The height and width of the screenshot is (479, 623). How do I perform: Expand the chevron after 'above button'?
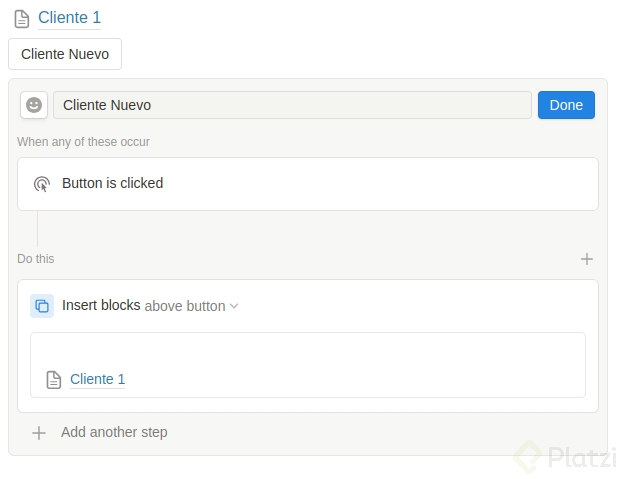(234, 306)
